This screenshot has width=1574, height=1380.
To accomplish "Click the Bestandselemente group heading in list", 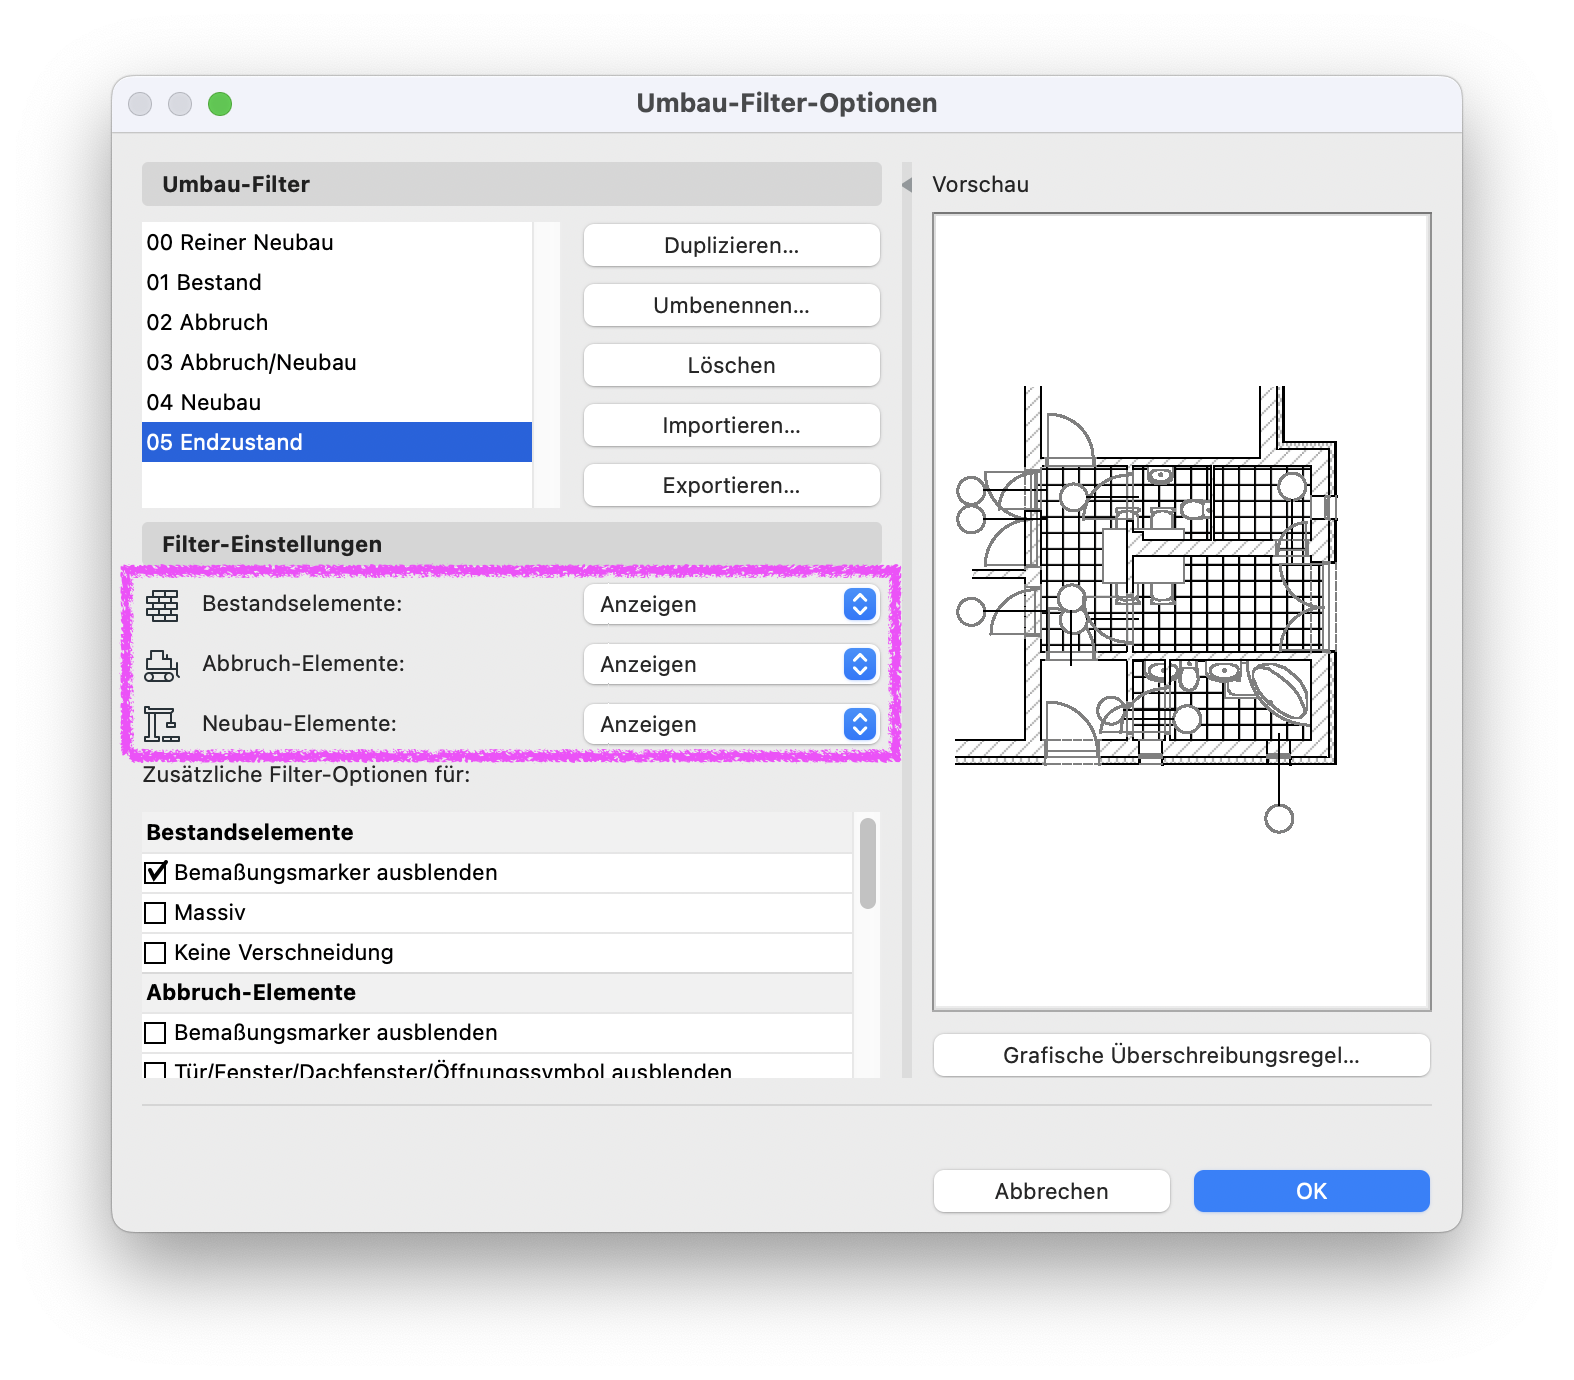I will (497, 832).
